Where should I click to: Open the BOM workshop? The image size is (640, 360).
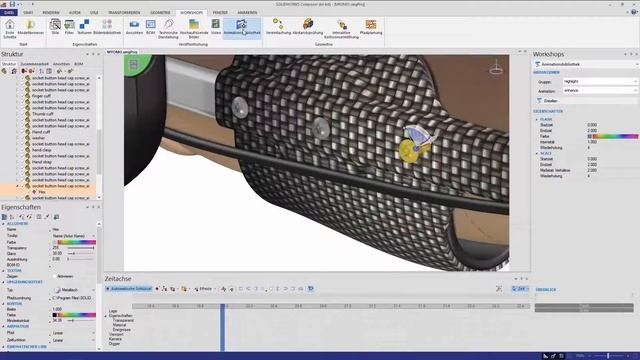click(x=151, y=27)
